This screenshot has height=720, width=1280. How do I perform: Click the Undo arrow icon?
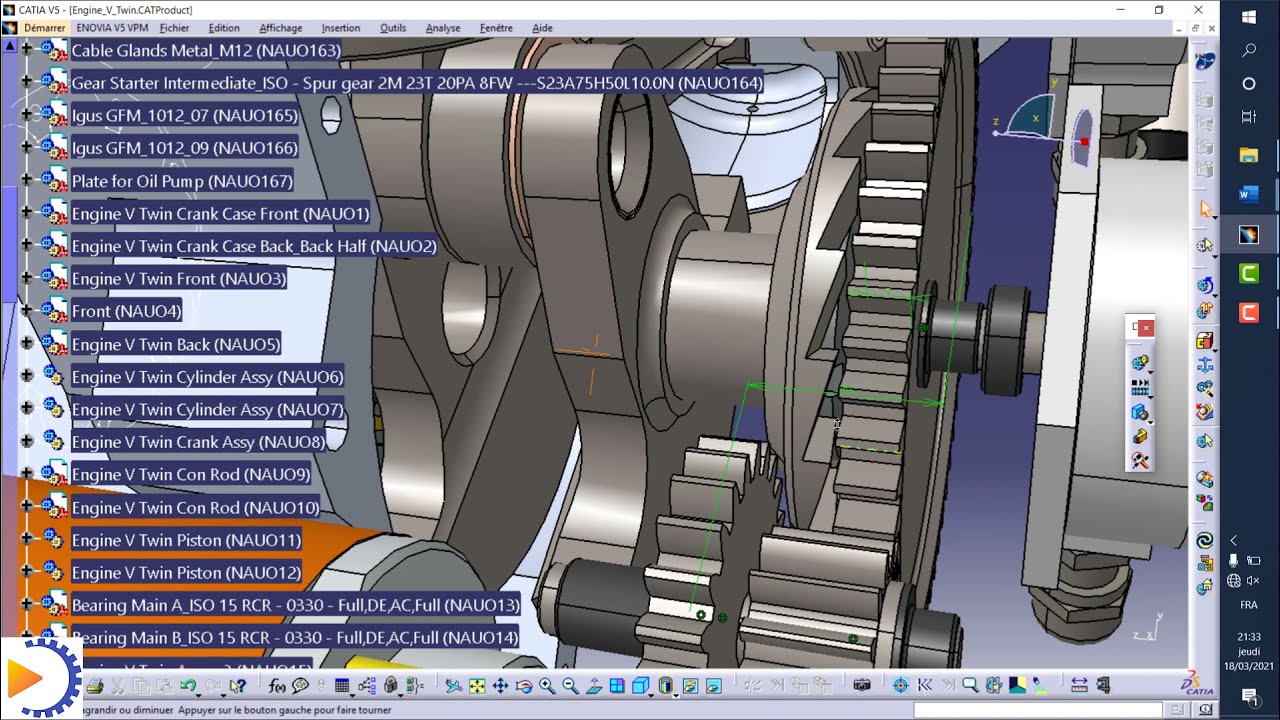pos(187,686)
